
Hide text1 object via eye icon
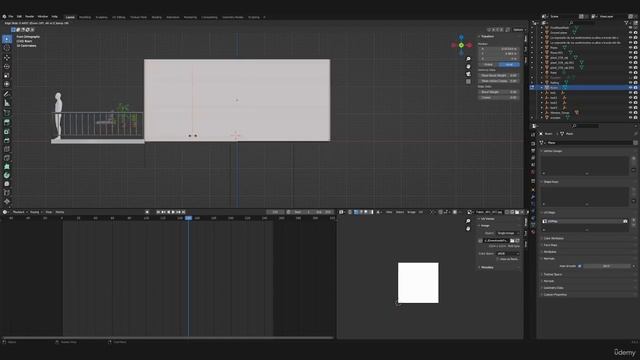pyautogui.click(x=630, y=98)
